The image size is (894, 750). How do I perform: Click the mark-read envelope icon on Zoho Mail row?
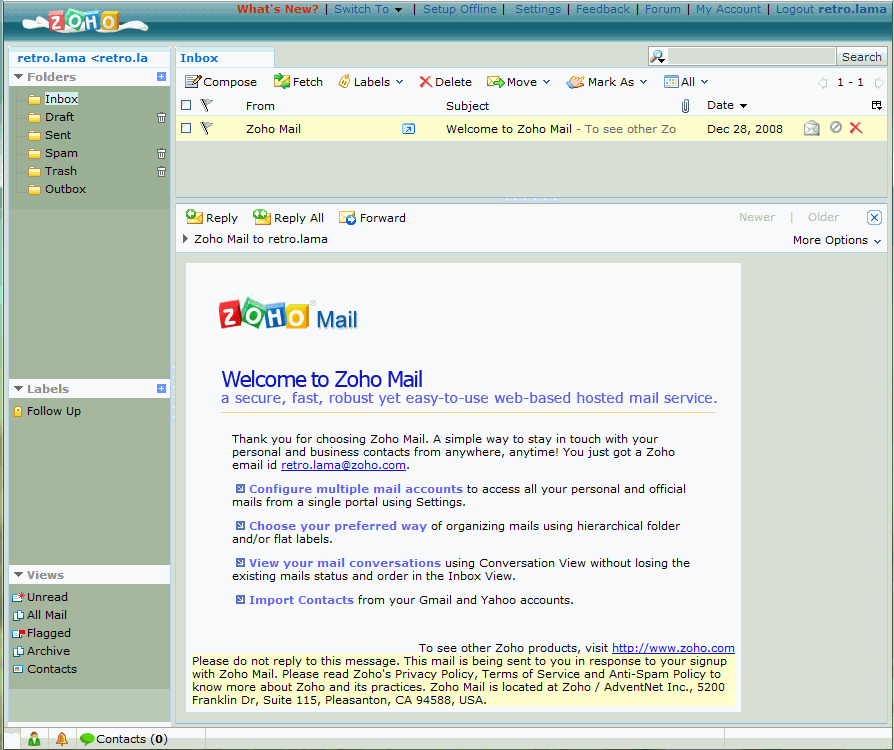point(811,128)
